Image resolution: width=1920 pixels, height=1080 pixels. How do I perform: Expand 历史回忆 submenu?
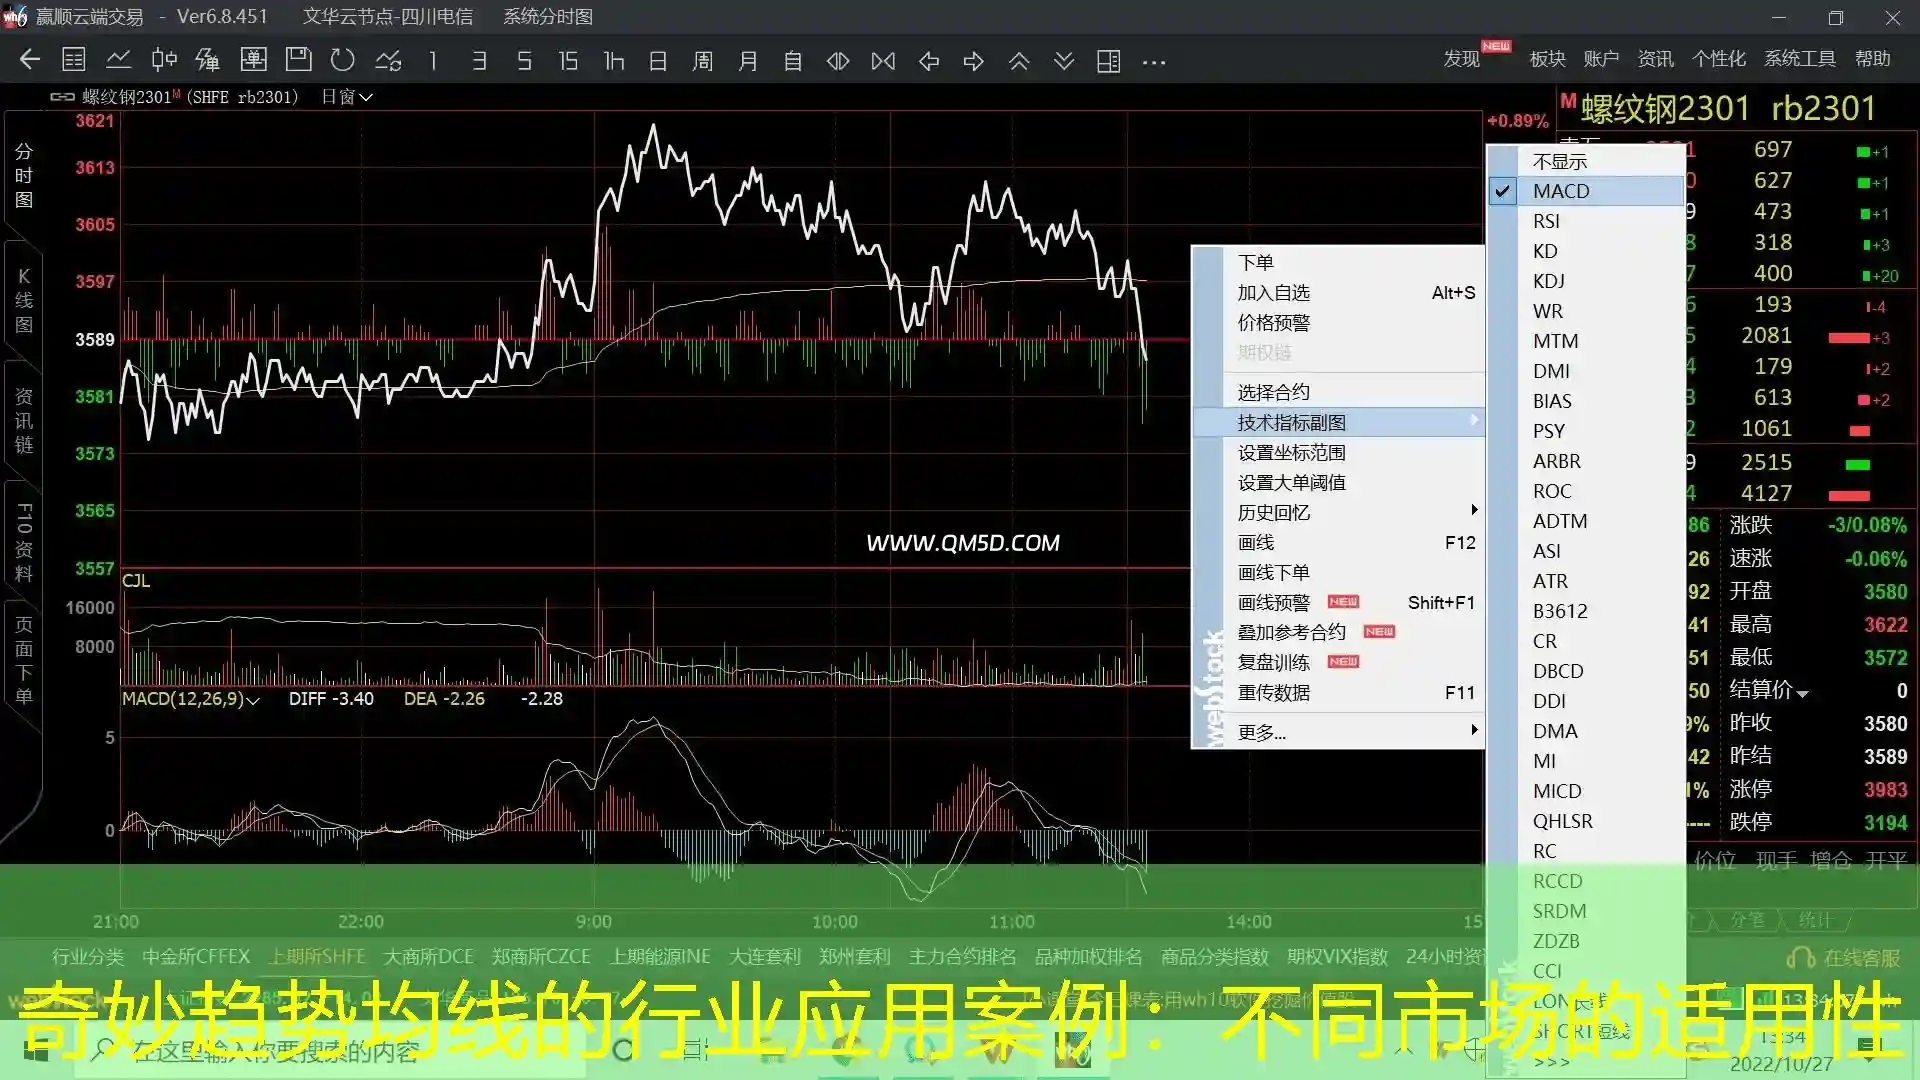1339,512
